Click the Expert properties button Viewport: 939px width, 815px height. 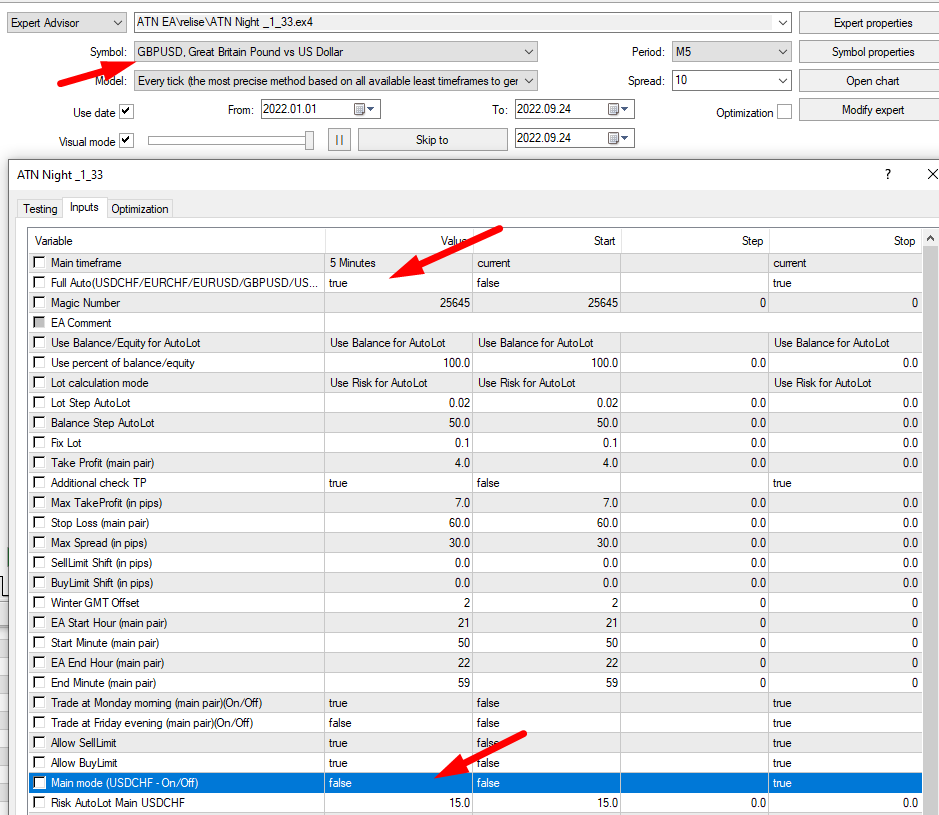coord(872,23)
